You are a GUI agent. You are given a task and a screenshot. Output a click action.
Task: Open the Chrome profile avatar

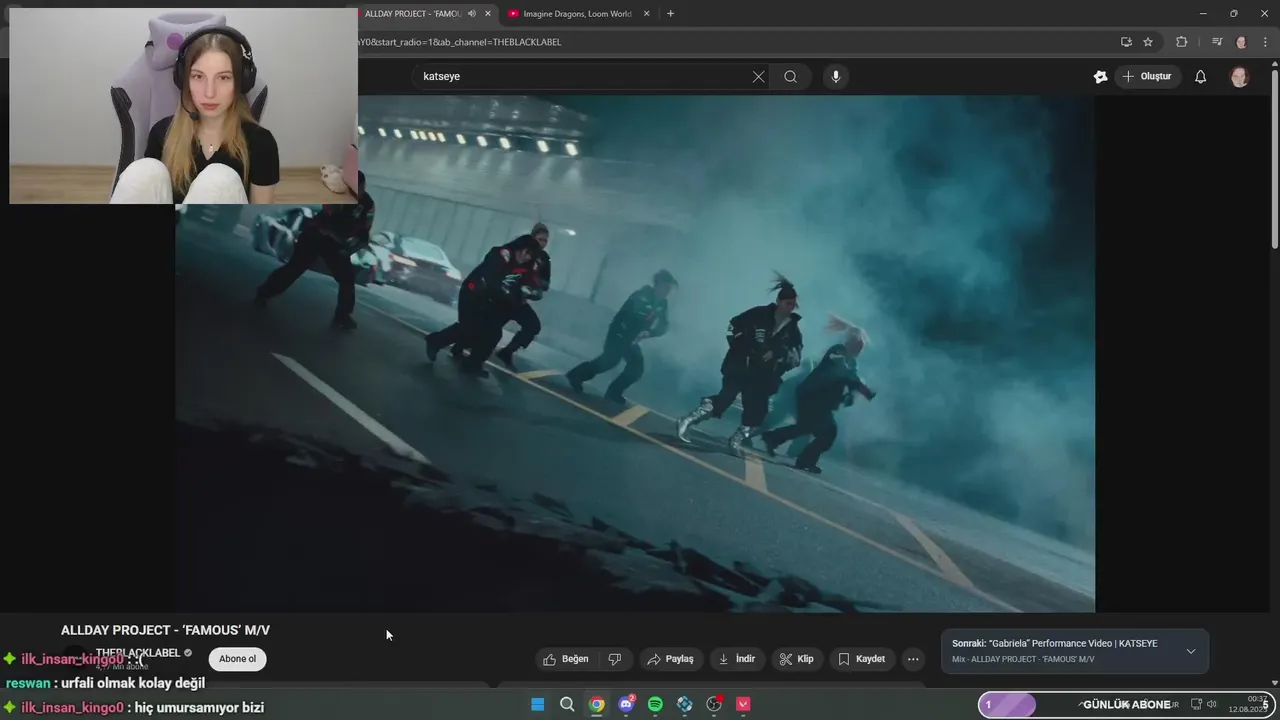click(x=1241, y=42)
